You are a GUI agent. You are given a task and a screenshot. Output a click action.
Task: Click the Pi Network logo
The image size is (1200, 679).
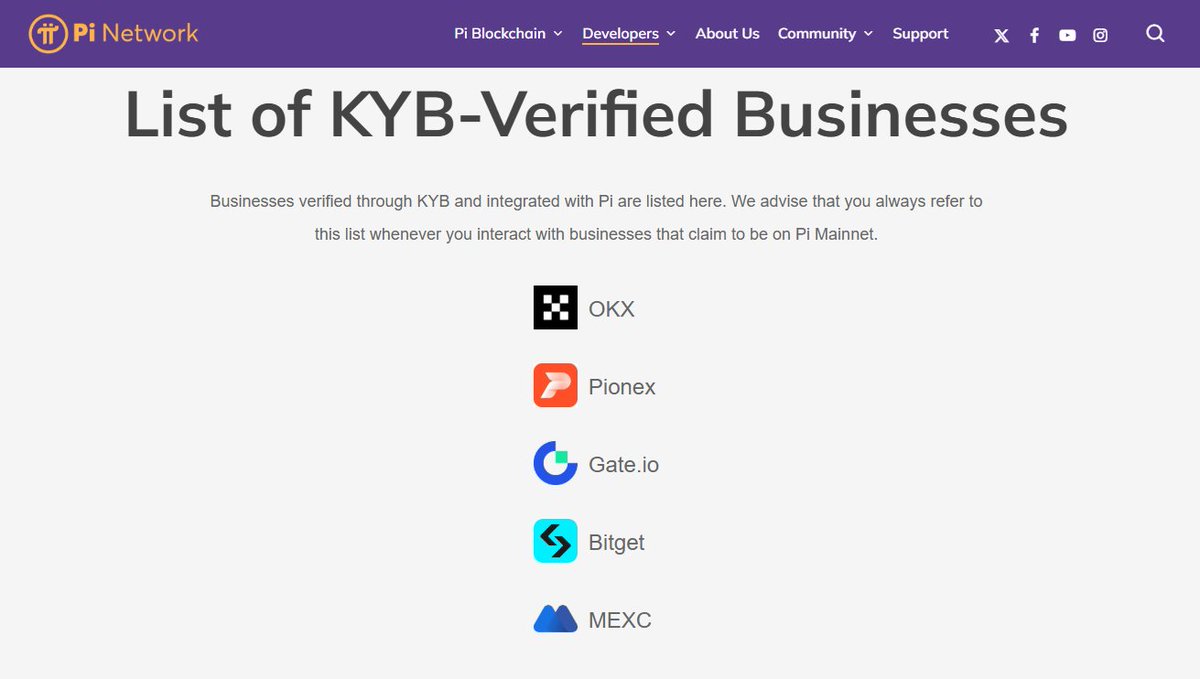(113, 33)
